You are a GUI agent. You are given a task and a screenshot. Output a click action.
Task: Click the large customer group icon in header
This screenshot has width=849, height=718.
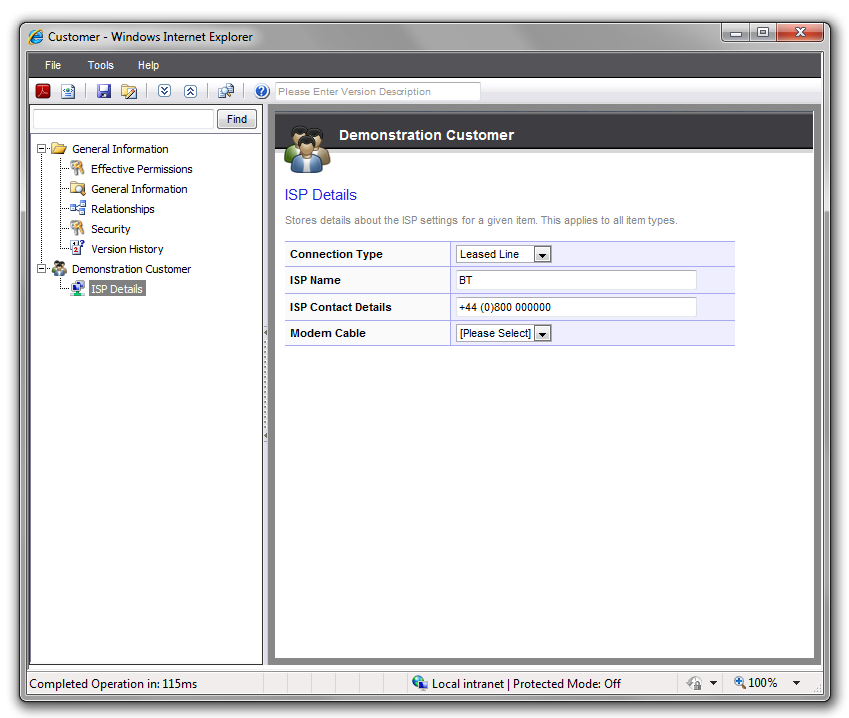(x=307, y=149)
